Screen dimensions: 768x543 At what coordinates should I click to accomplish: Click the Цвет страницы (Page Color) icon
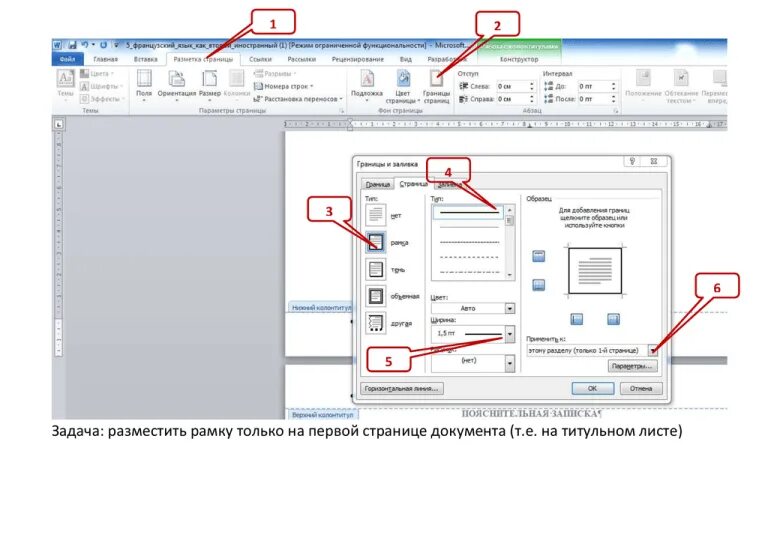(x=403, y=78)
